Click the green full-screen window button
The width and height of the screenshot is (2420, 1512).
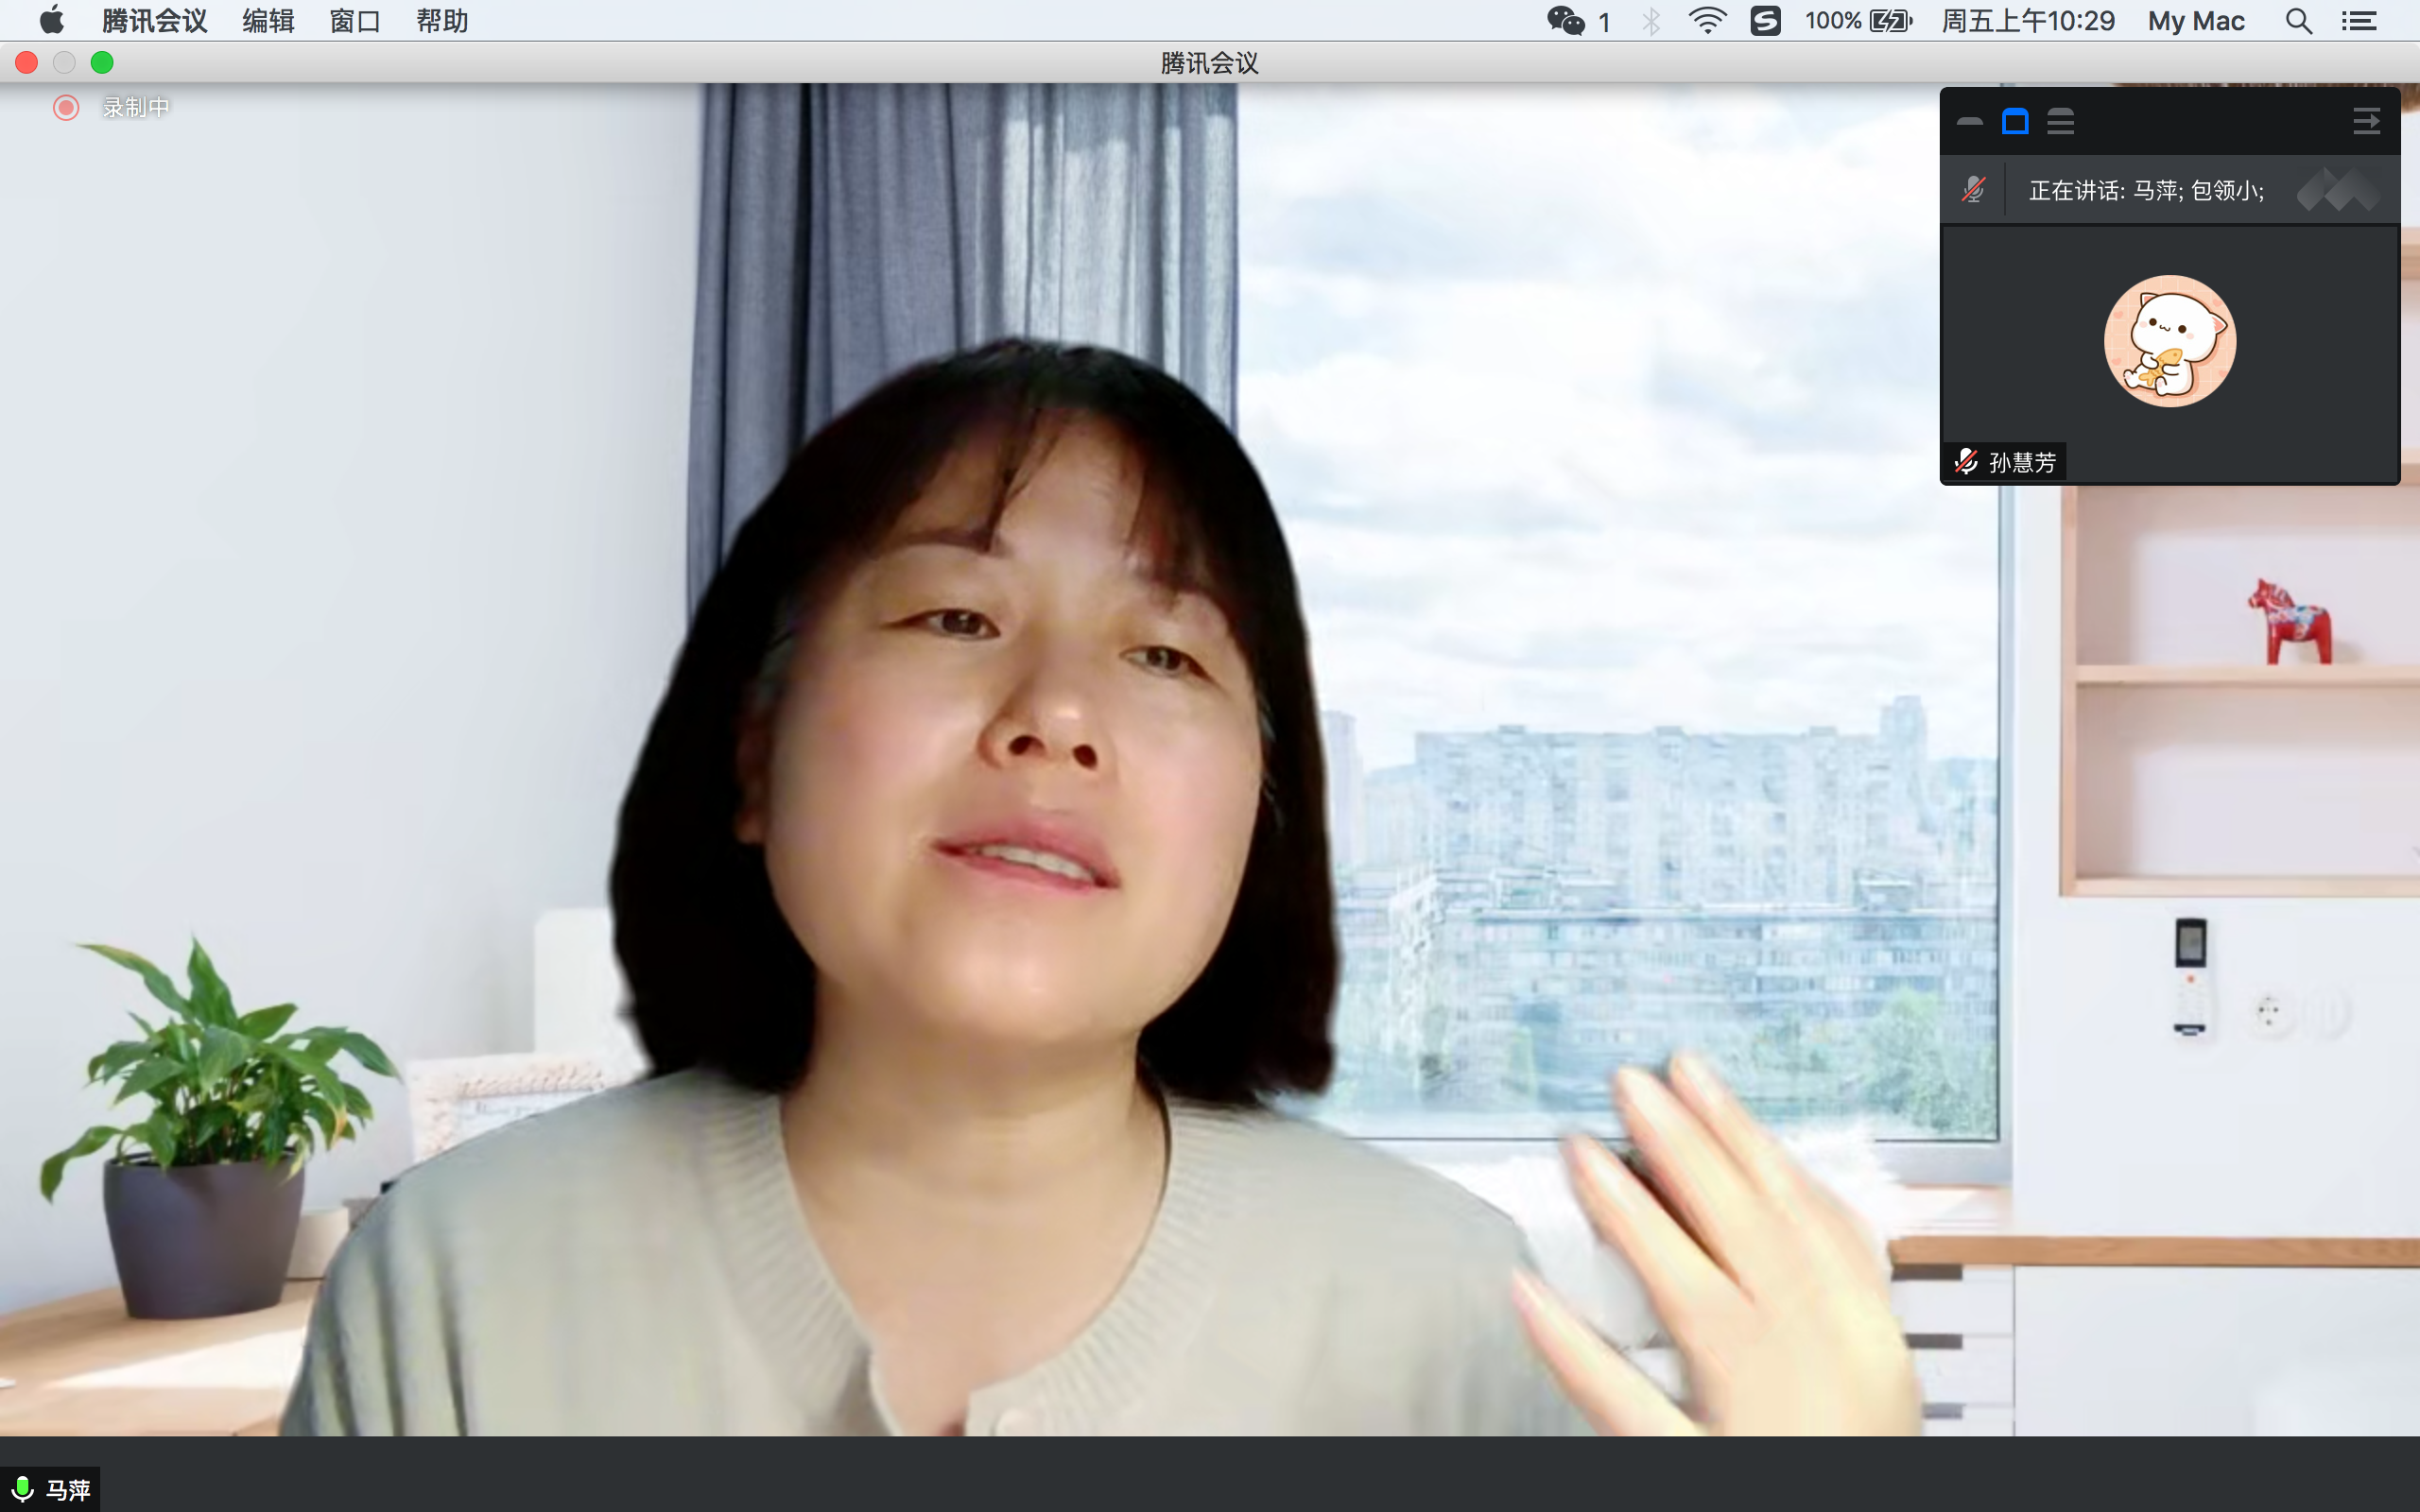click(x=102, y=63)
